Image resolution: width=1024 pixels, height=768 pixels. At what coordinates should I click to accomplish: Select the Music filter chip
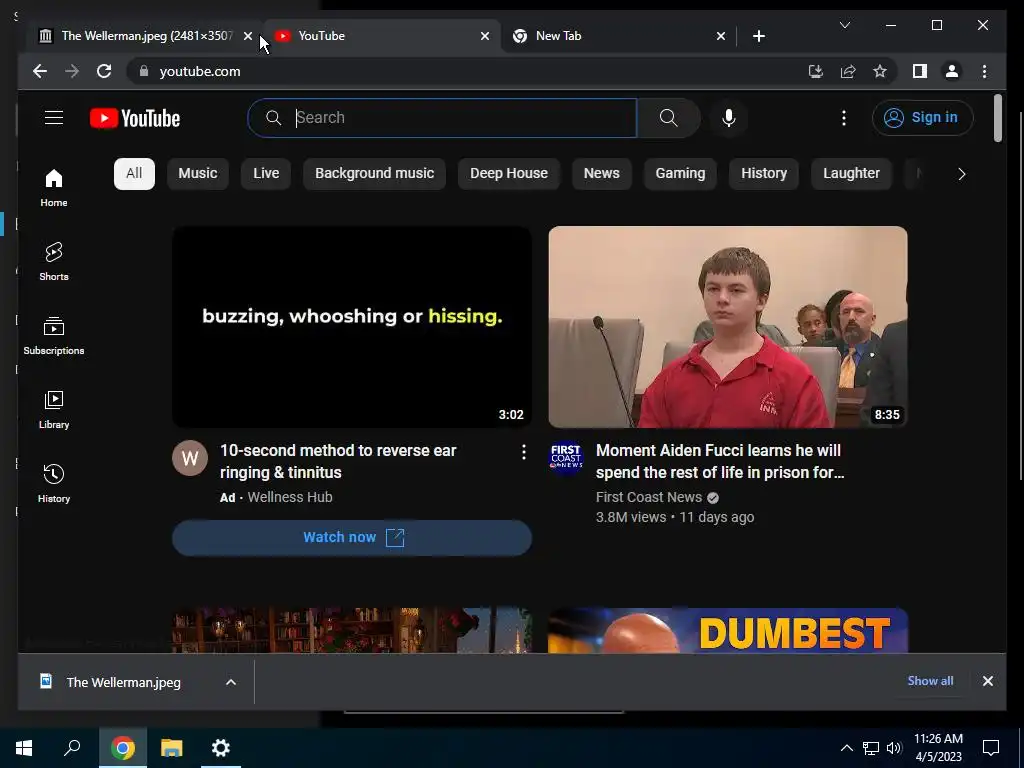(198, 174)
